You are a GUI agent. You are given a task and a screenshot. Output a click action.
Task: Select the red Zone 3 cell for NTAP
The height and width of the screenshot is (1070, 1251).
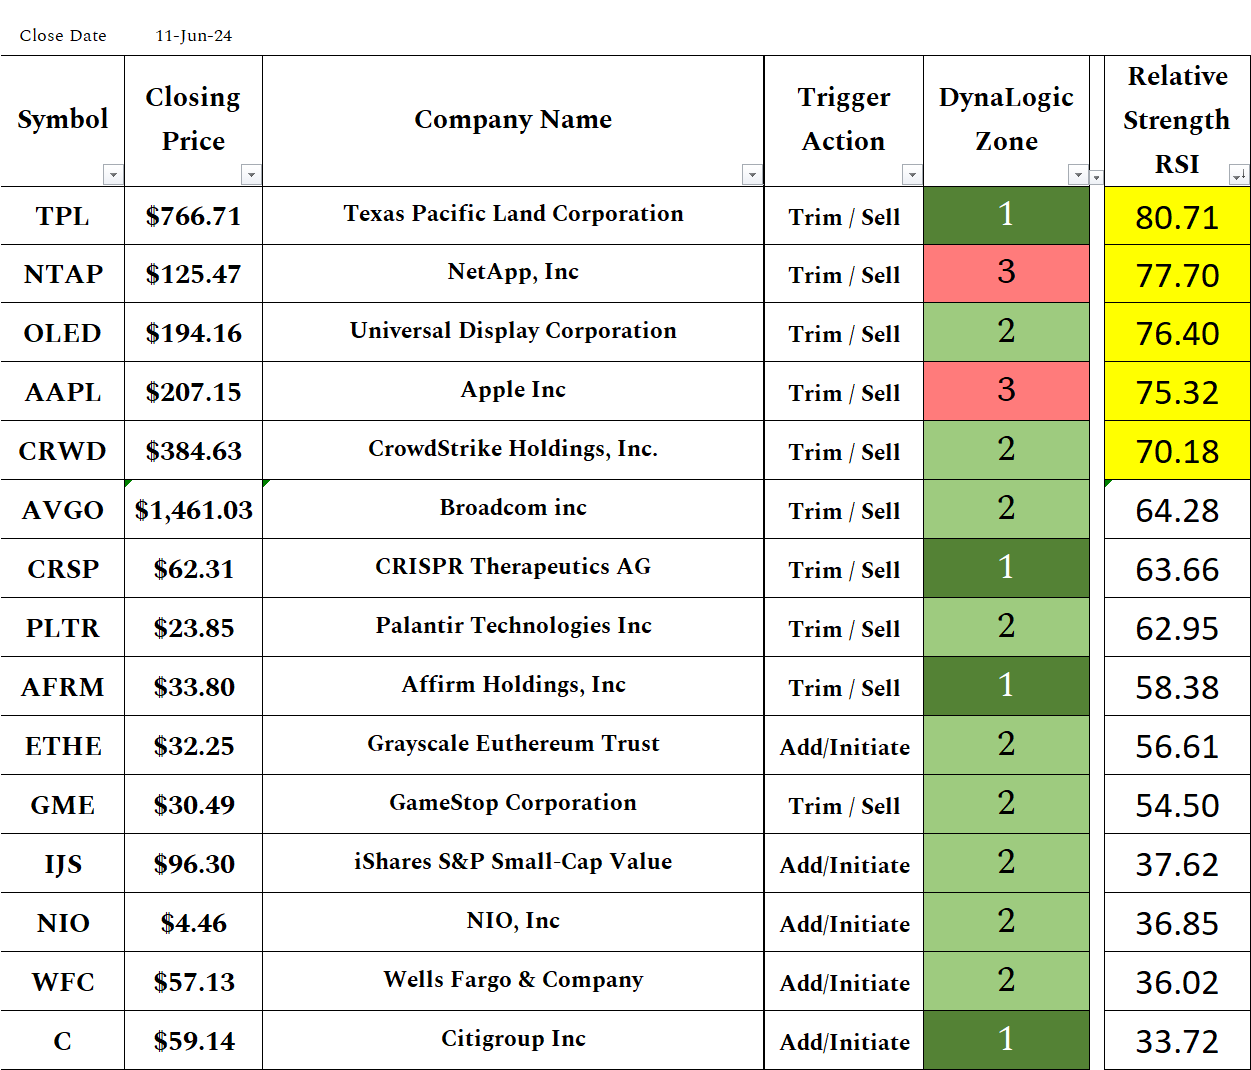coord(1006,274)
